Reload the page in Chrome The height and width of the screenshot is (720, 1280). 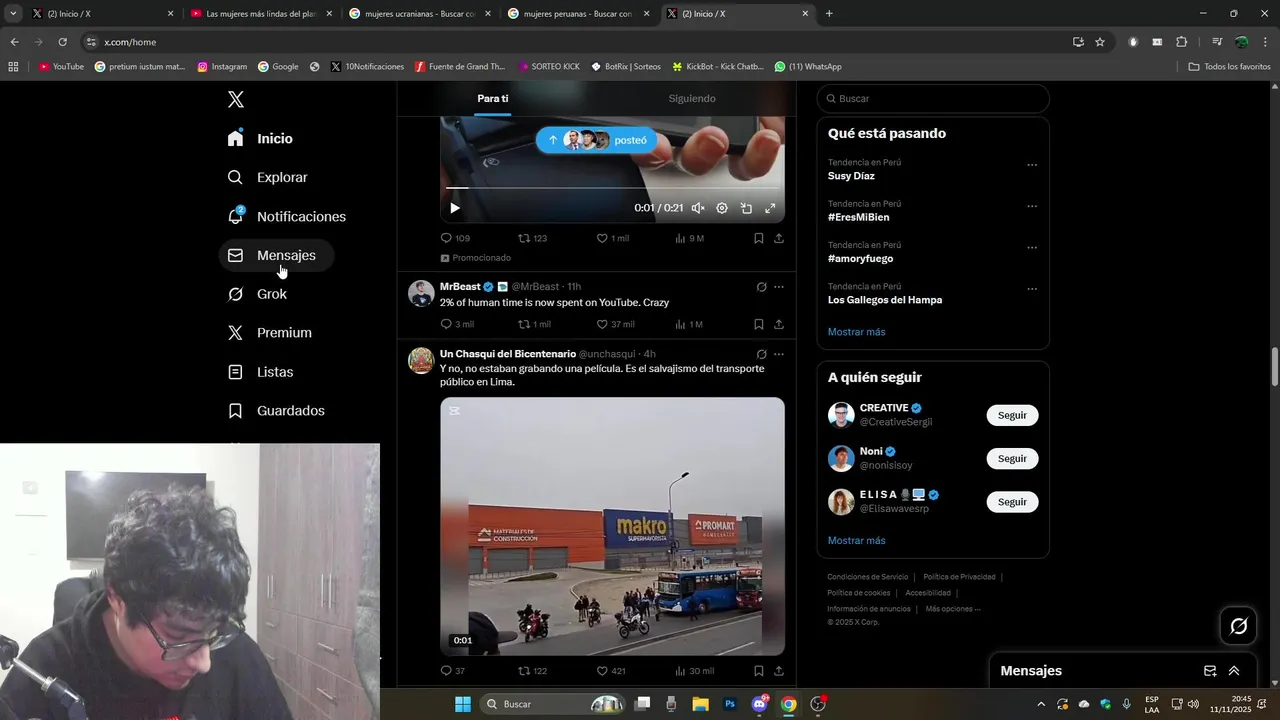point(62,42)
